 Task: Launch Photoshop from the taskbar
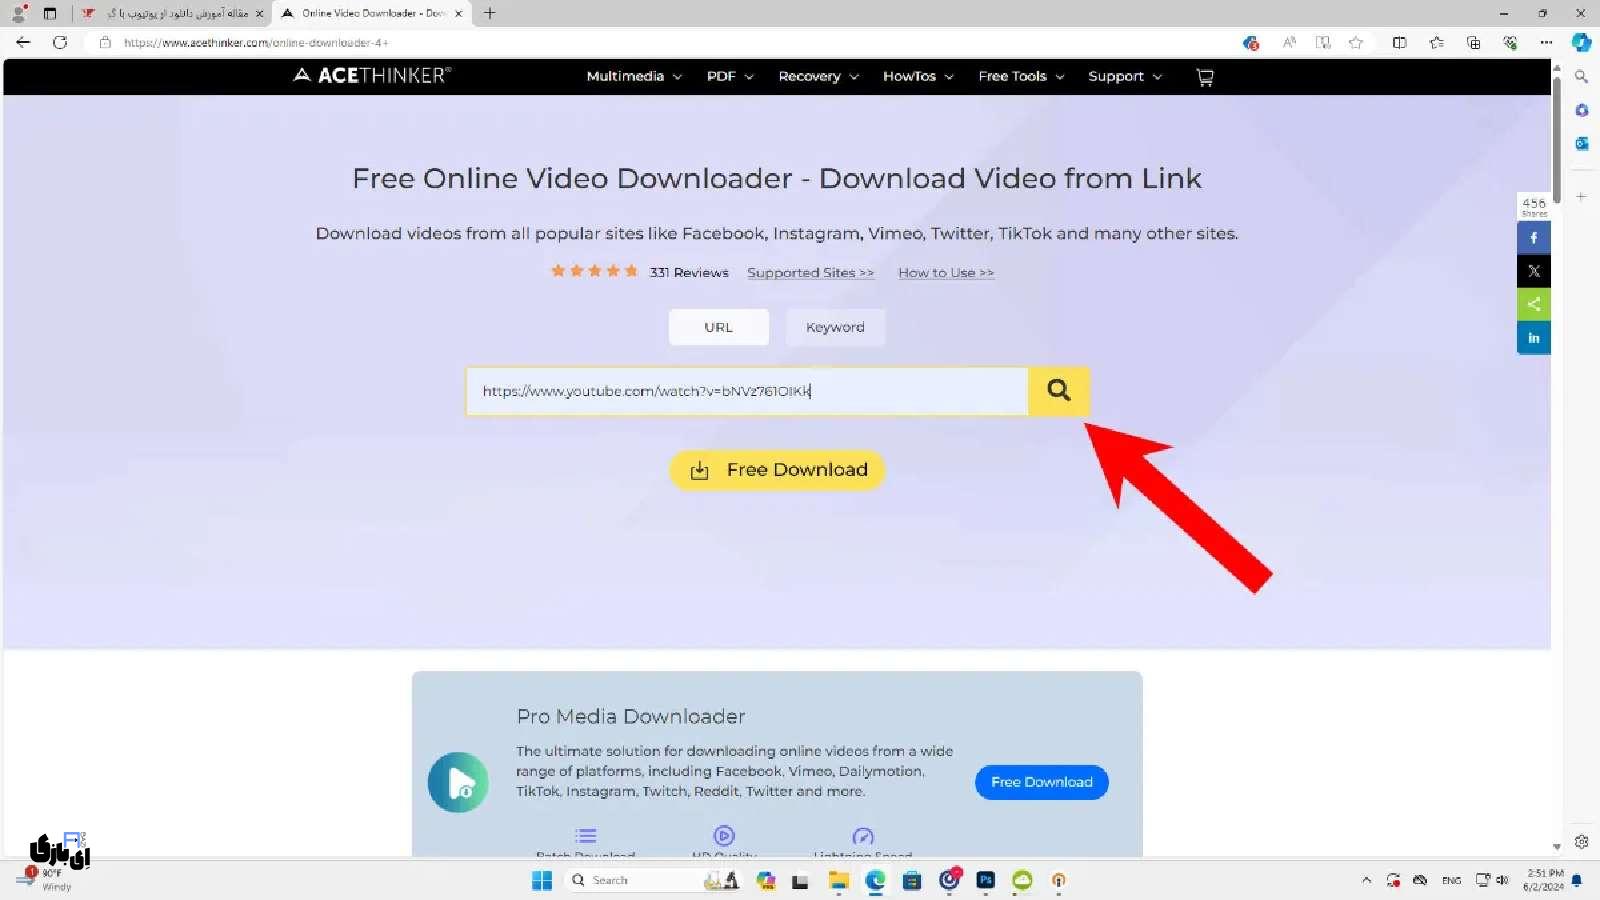tap(985, 880)
